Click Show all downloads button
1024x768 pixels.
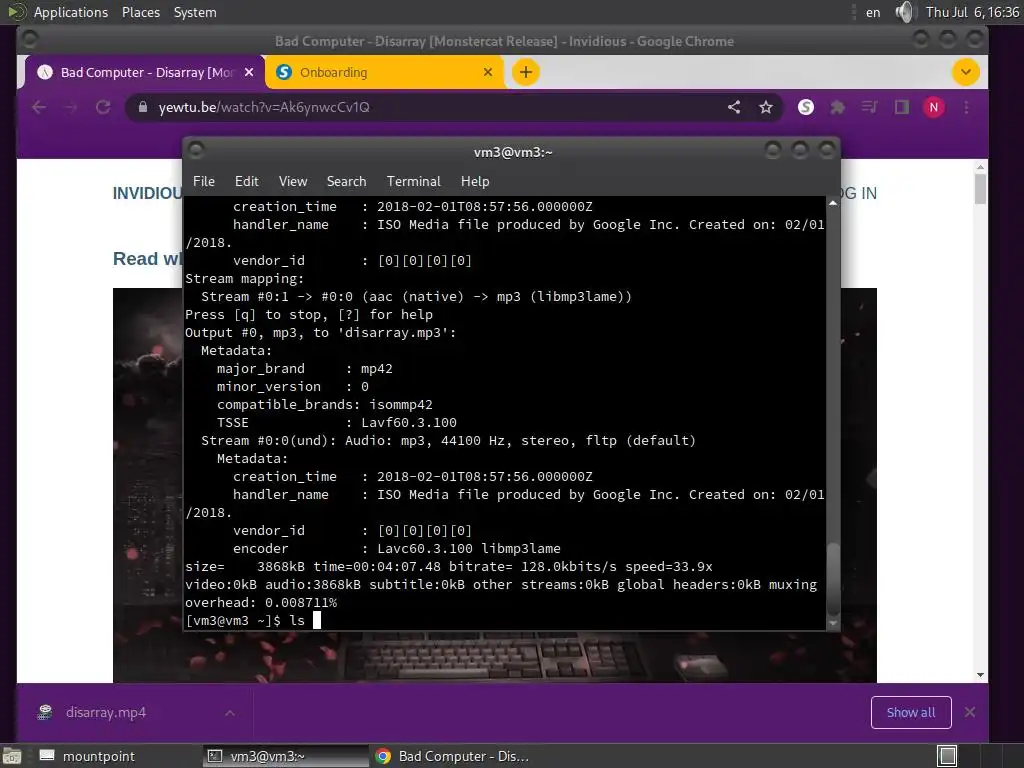[911, 712]
